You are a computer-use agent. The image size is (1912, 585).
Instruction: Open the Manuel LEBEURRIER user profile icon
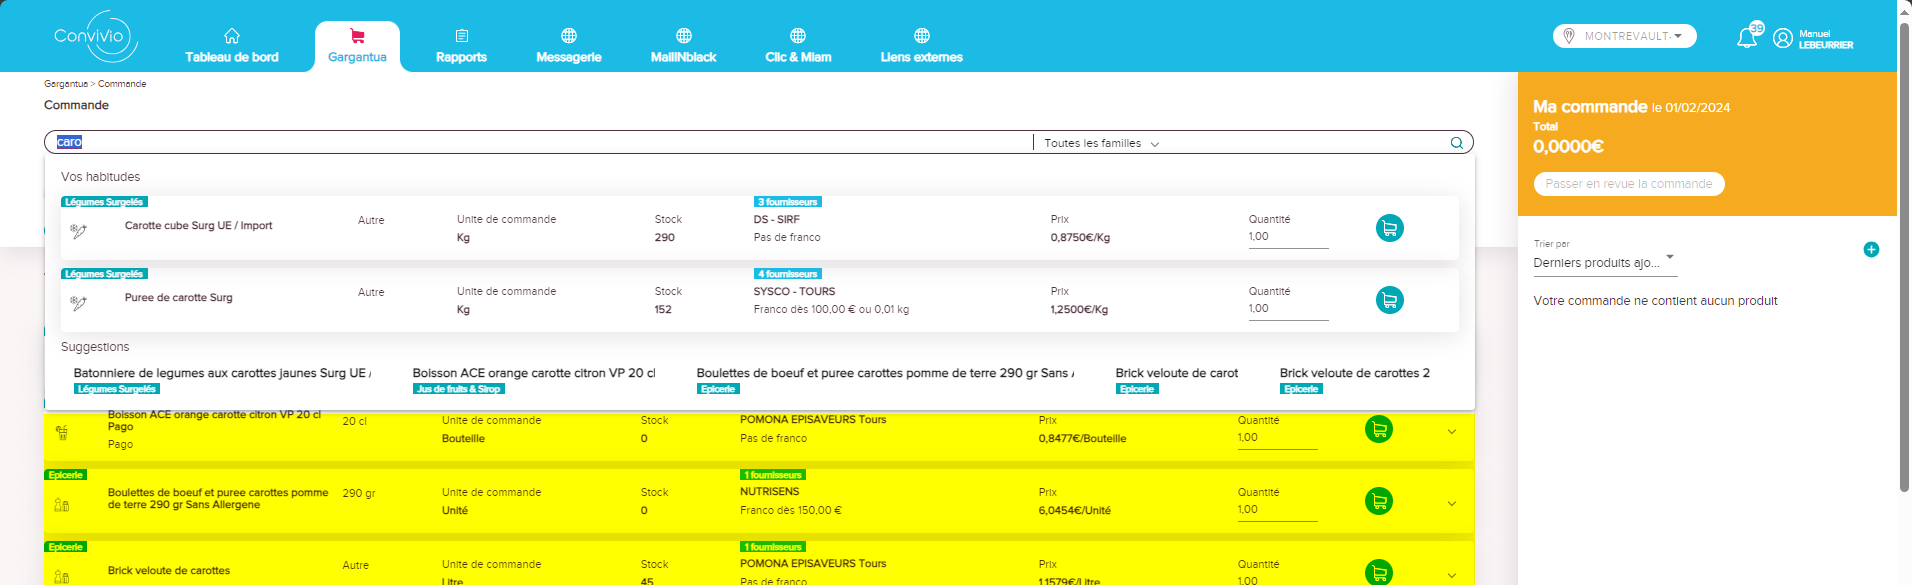(x=1783, y=38)
